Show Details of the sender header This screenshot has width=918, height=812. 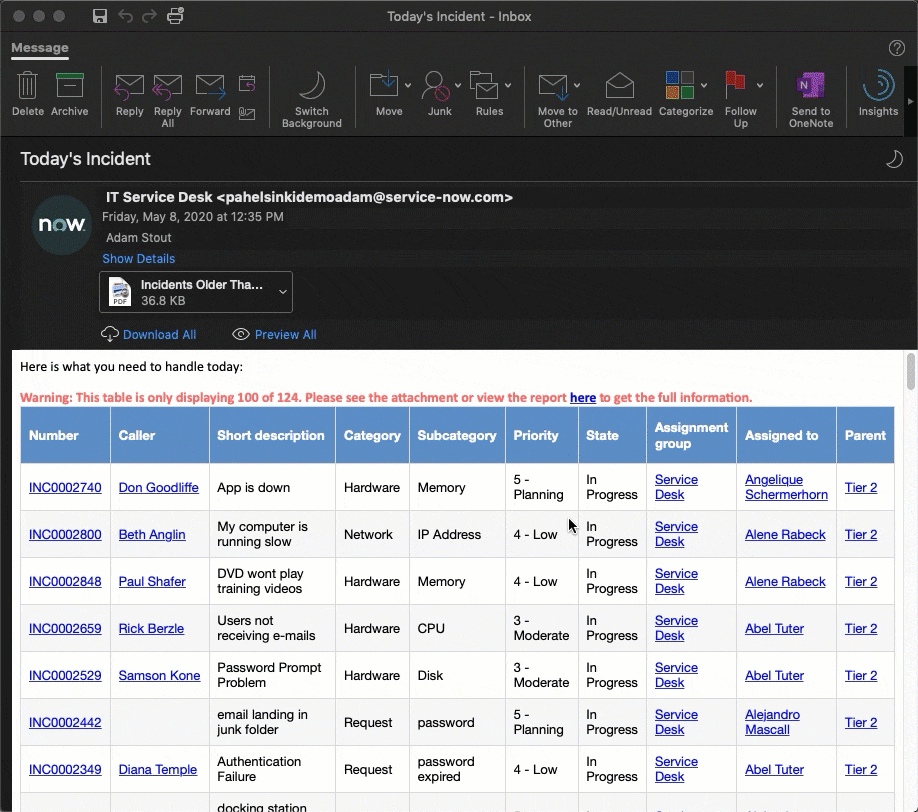(138, 258)
